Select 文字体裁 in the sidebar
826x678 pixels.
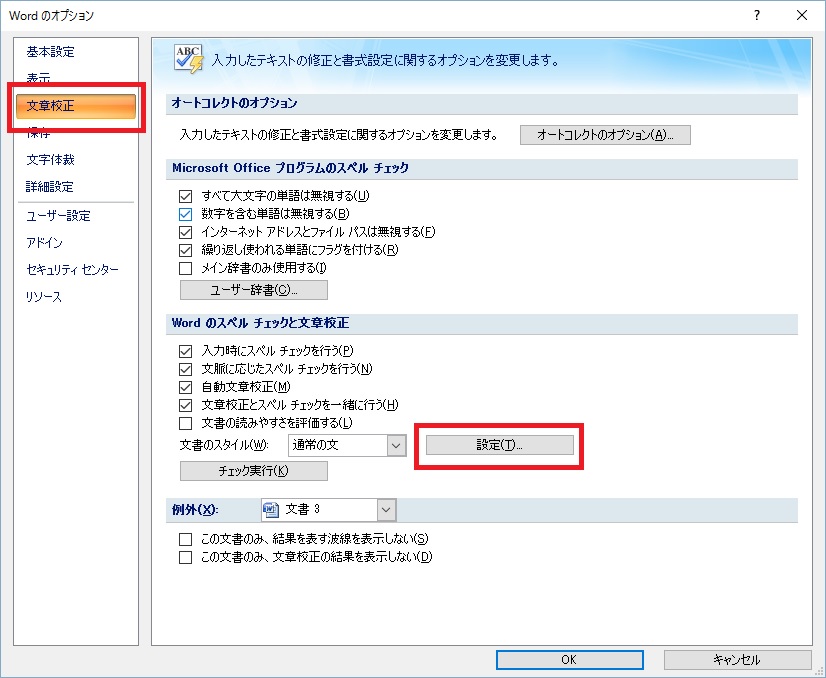point(51,160)
